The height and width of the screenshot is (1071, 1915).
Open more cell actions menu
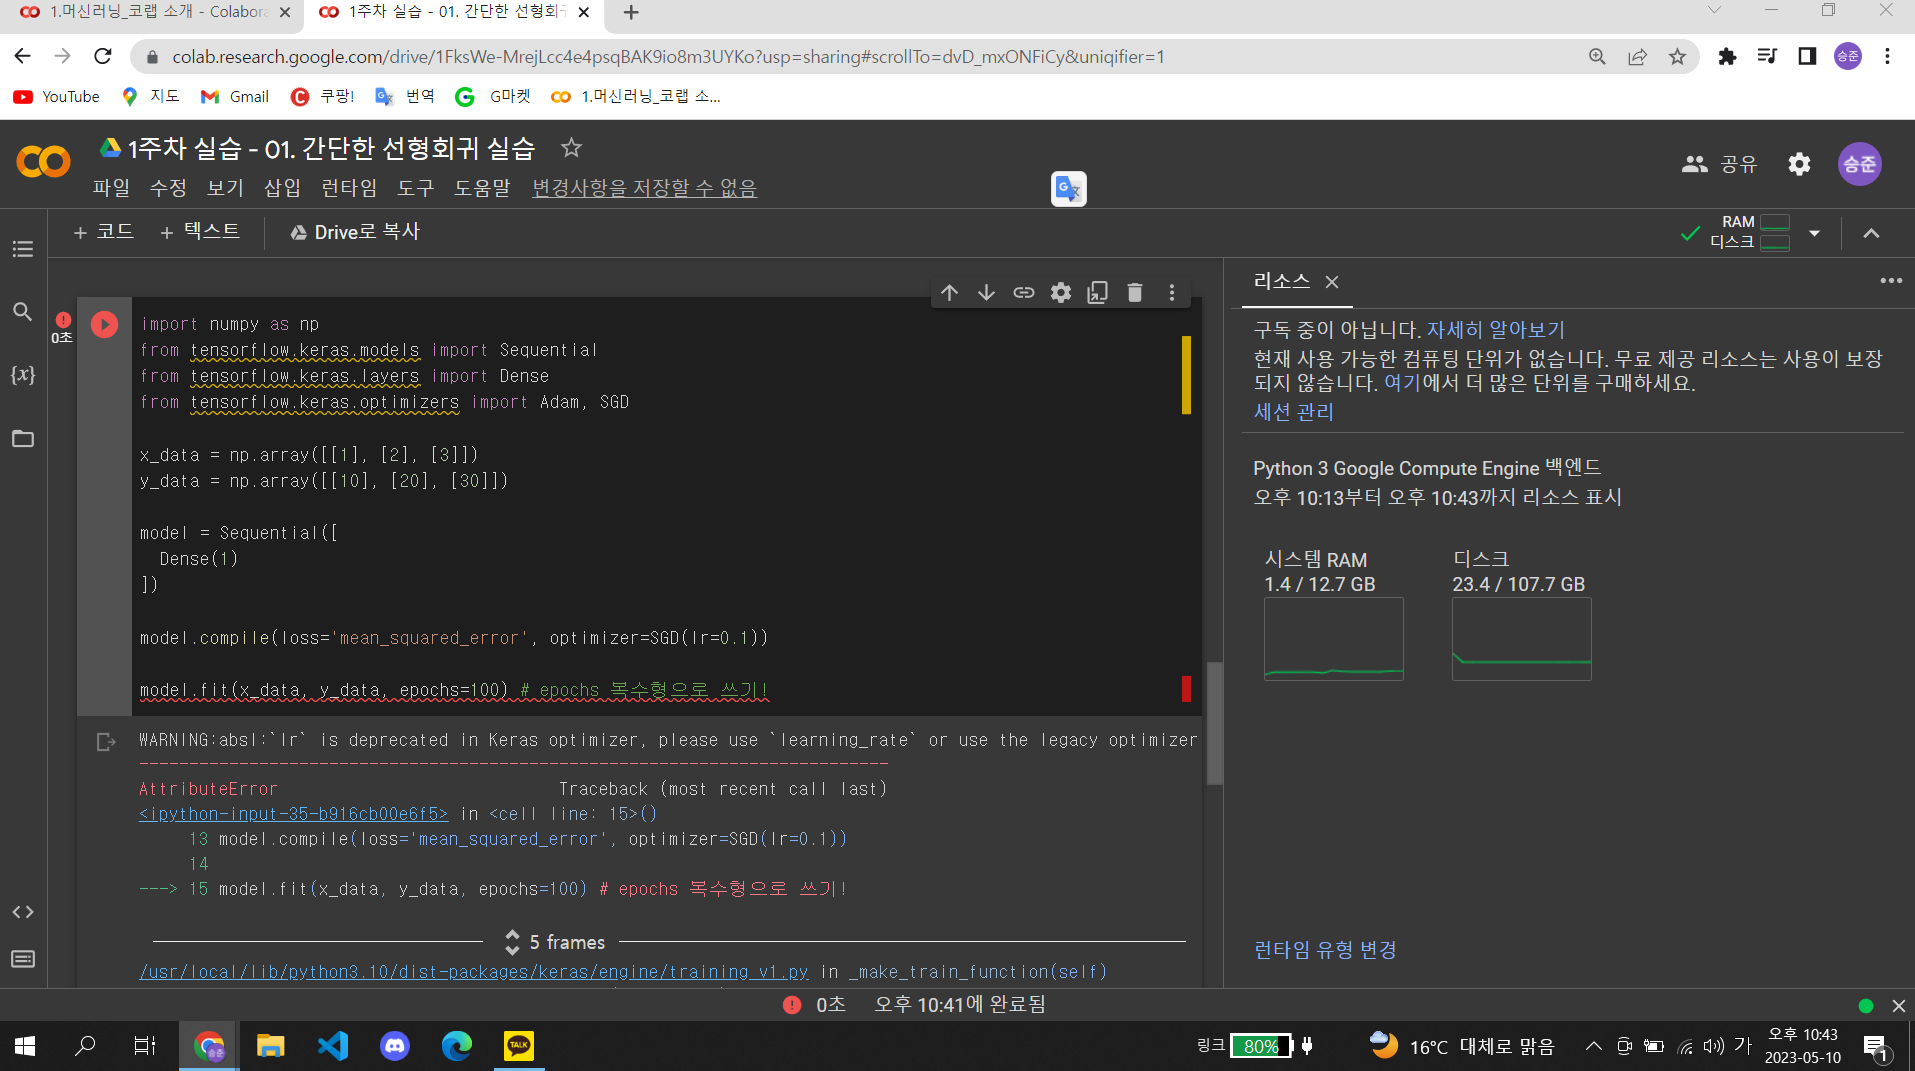1172,292
